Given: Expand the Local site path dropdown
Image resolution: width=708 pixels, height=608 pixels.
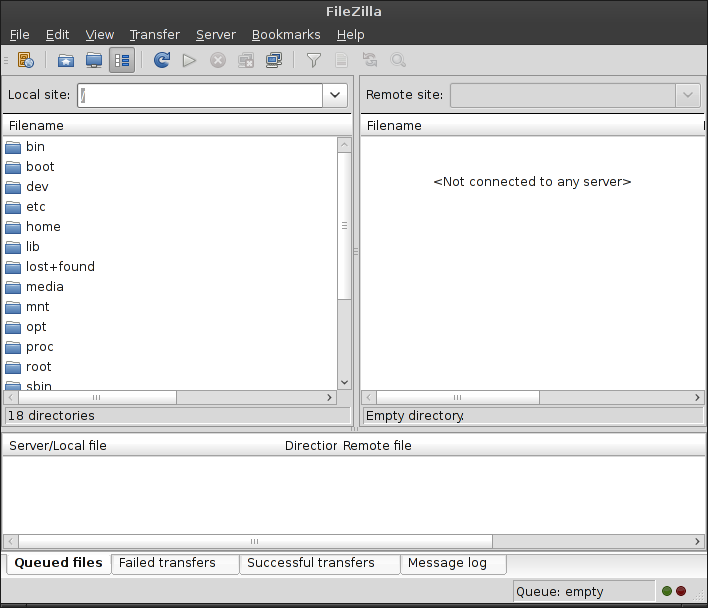Looking at the screenshot, I should pyautogui.click(x=335, y=95).
